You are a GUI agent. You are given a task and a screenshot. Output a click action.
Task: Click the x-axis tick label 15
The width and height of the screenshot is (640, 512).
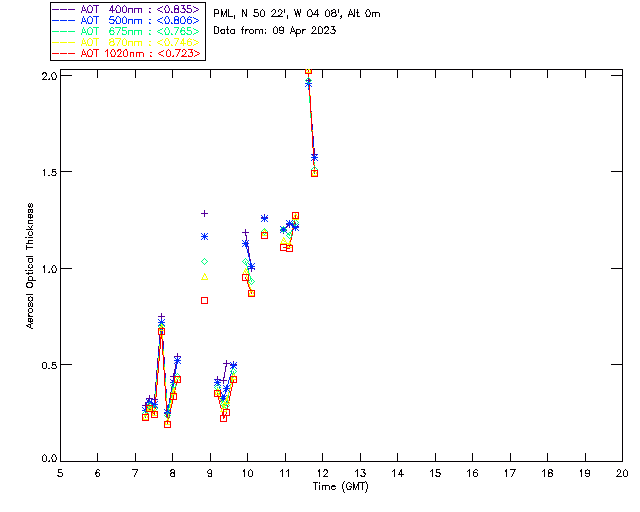(x=435, y=473)
